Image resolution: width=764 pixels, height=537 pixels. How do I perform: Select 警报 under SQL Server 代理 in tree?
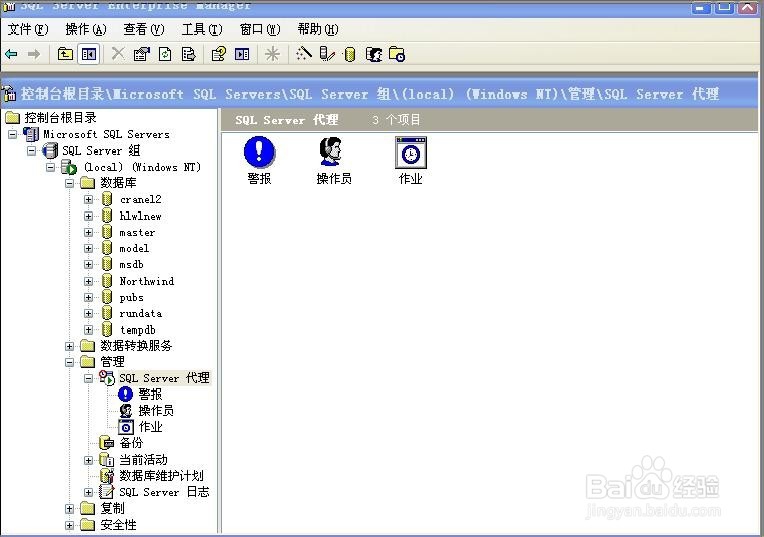150,394
